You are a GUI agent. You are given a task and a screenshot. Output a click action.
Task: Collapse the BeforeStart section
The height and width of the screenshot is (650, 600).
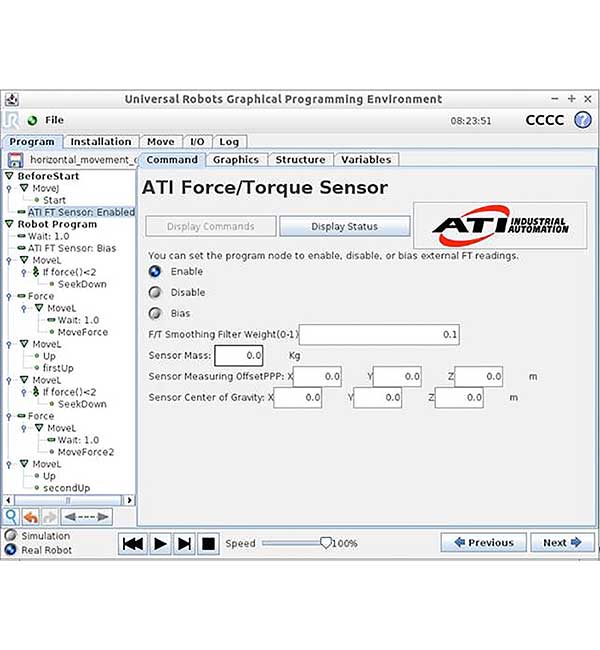(9, 176)
